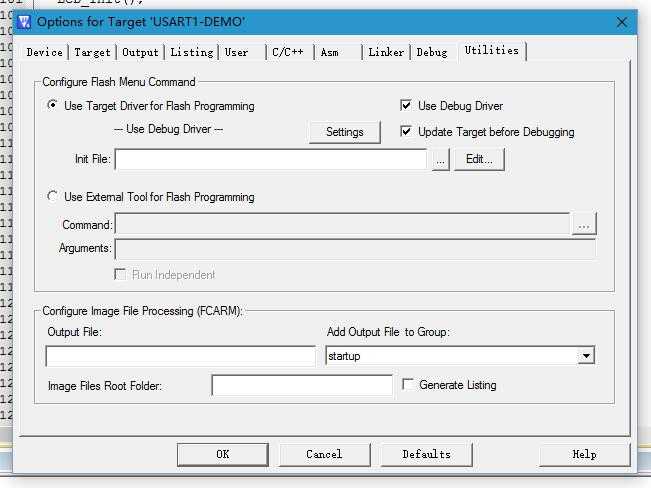Browse for external Command with ellipsis button
Image resolution: width=651 pixels, height=488 pixels.
pos(584,225)
